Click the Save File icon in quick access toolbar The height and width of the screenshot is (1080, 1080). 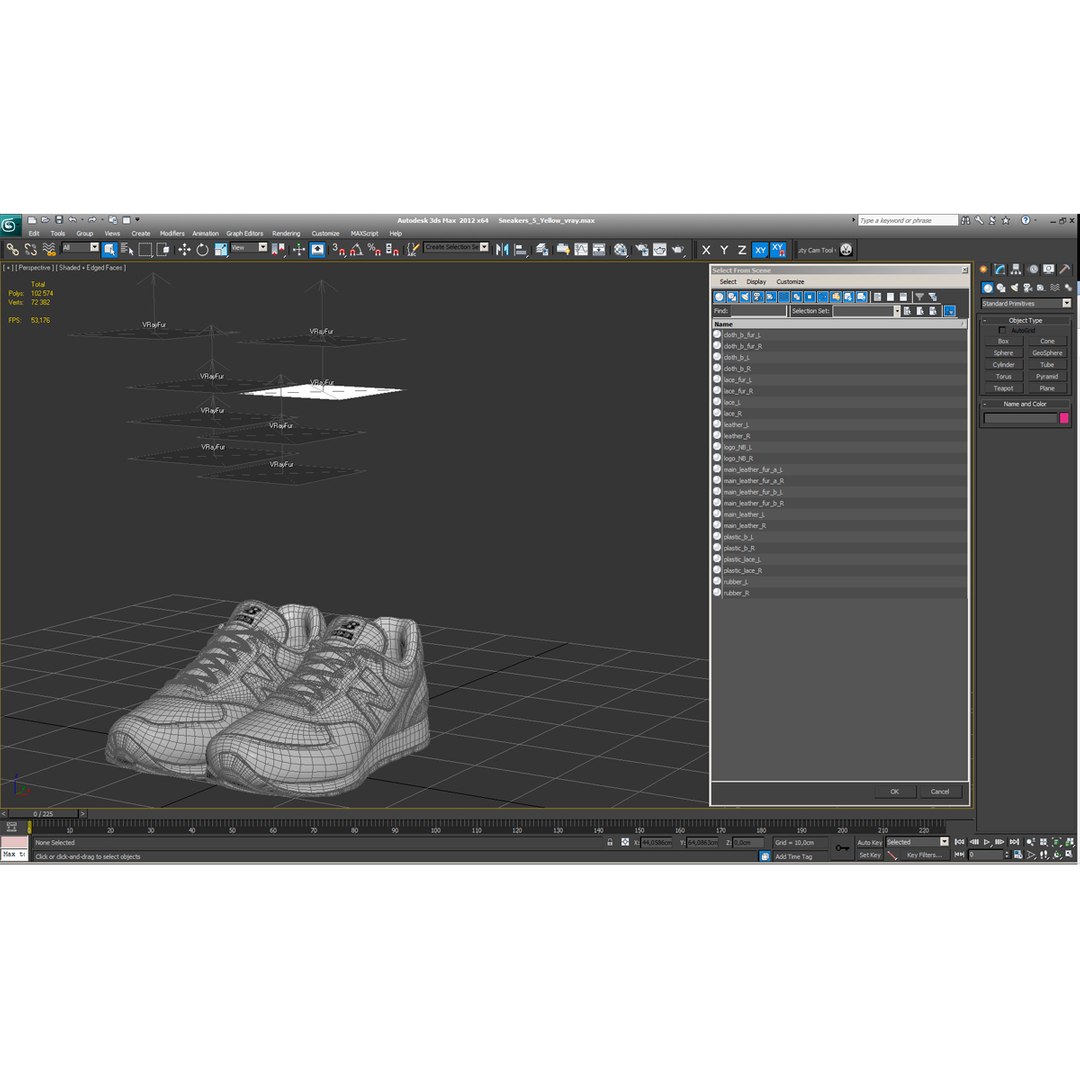tap(59, 220)
